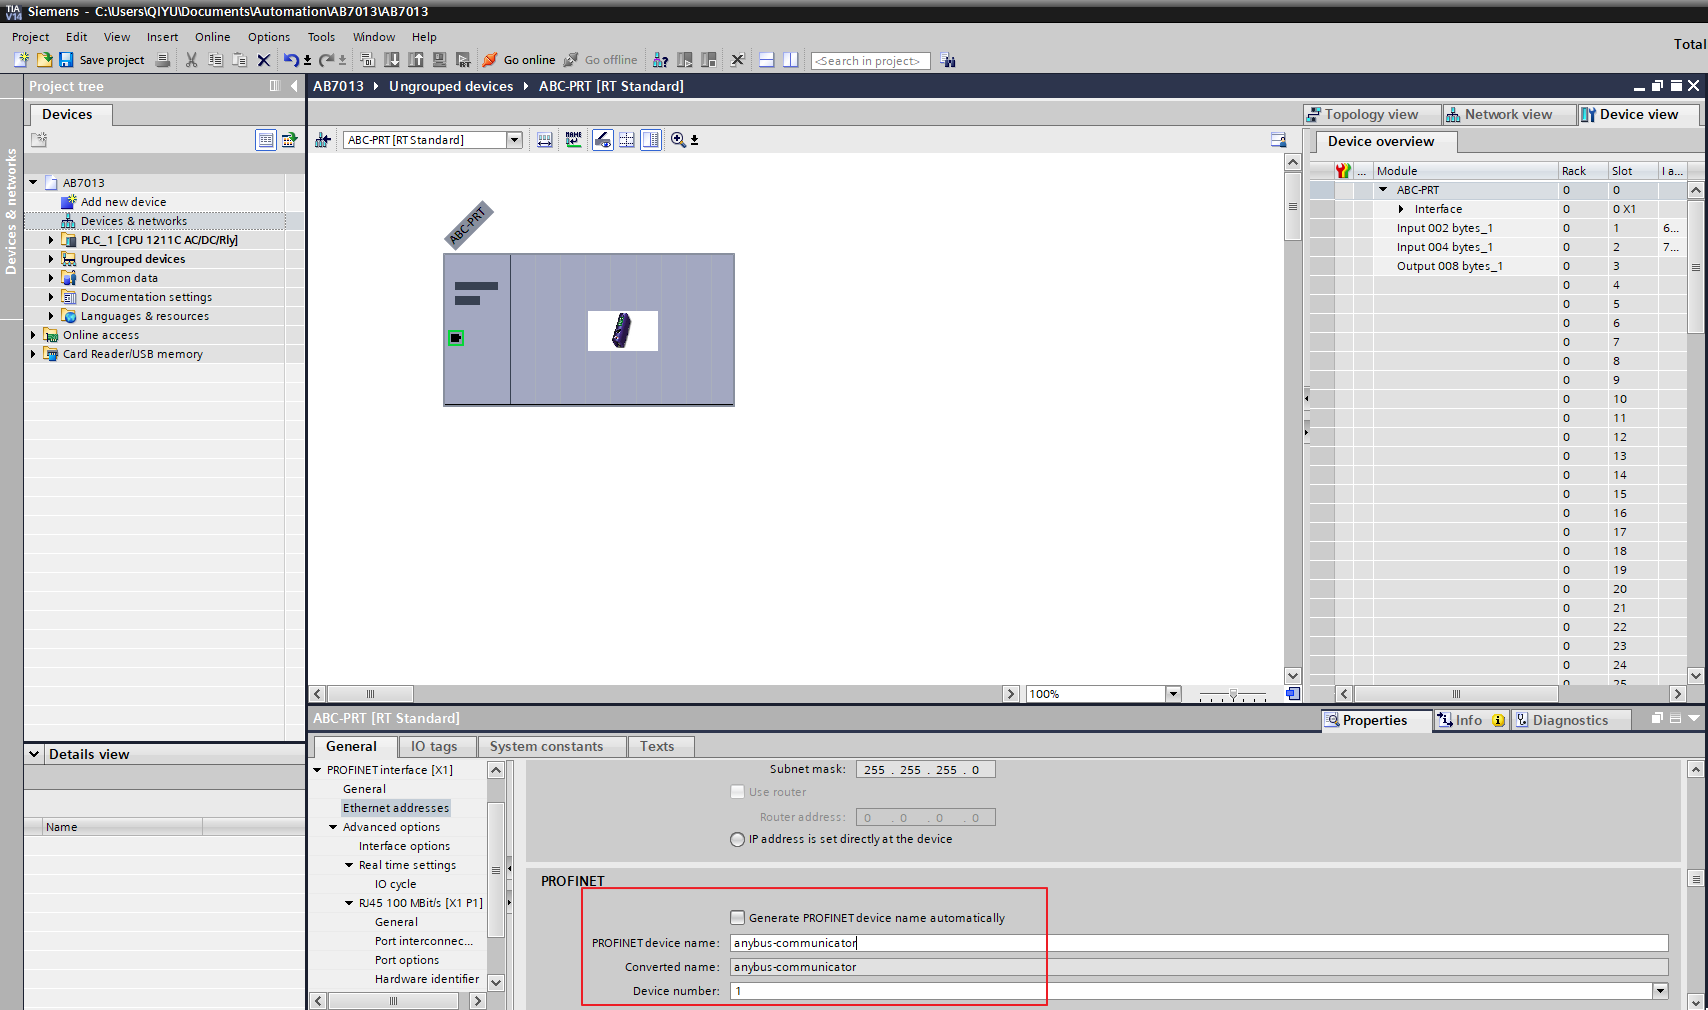Click the Search in project field
The image size is (1708, 1010).
coord(870,61)
